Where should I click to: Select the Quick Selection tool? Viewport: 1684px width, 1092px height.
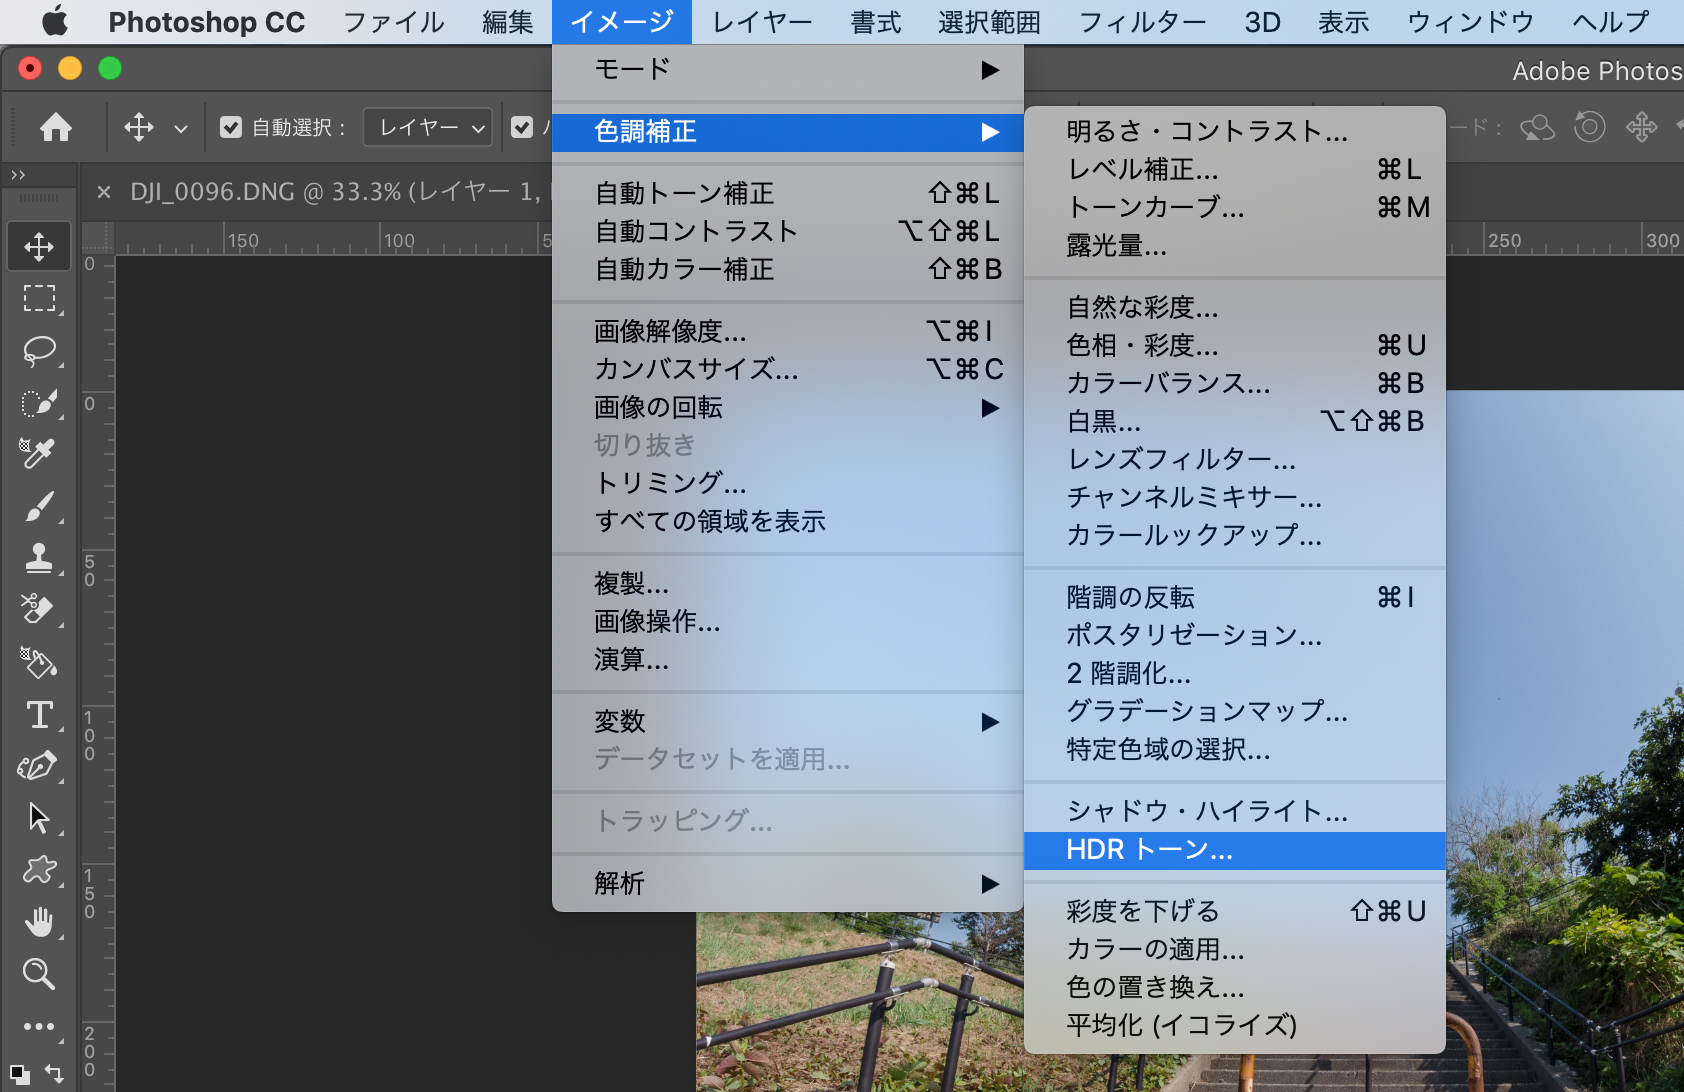pyautogui.click(x=39, y=402)
